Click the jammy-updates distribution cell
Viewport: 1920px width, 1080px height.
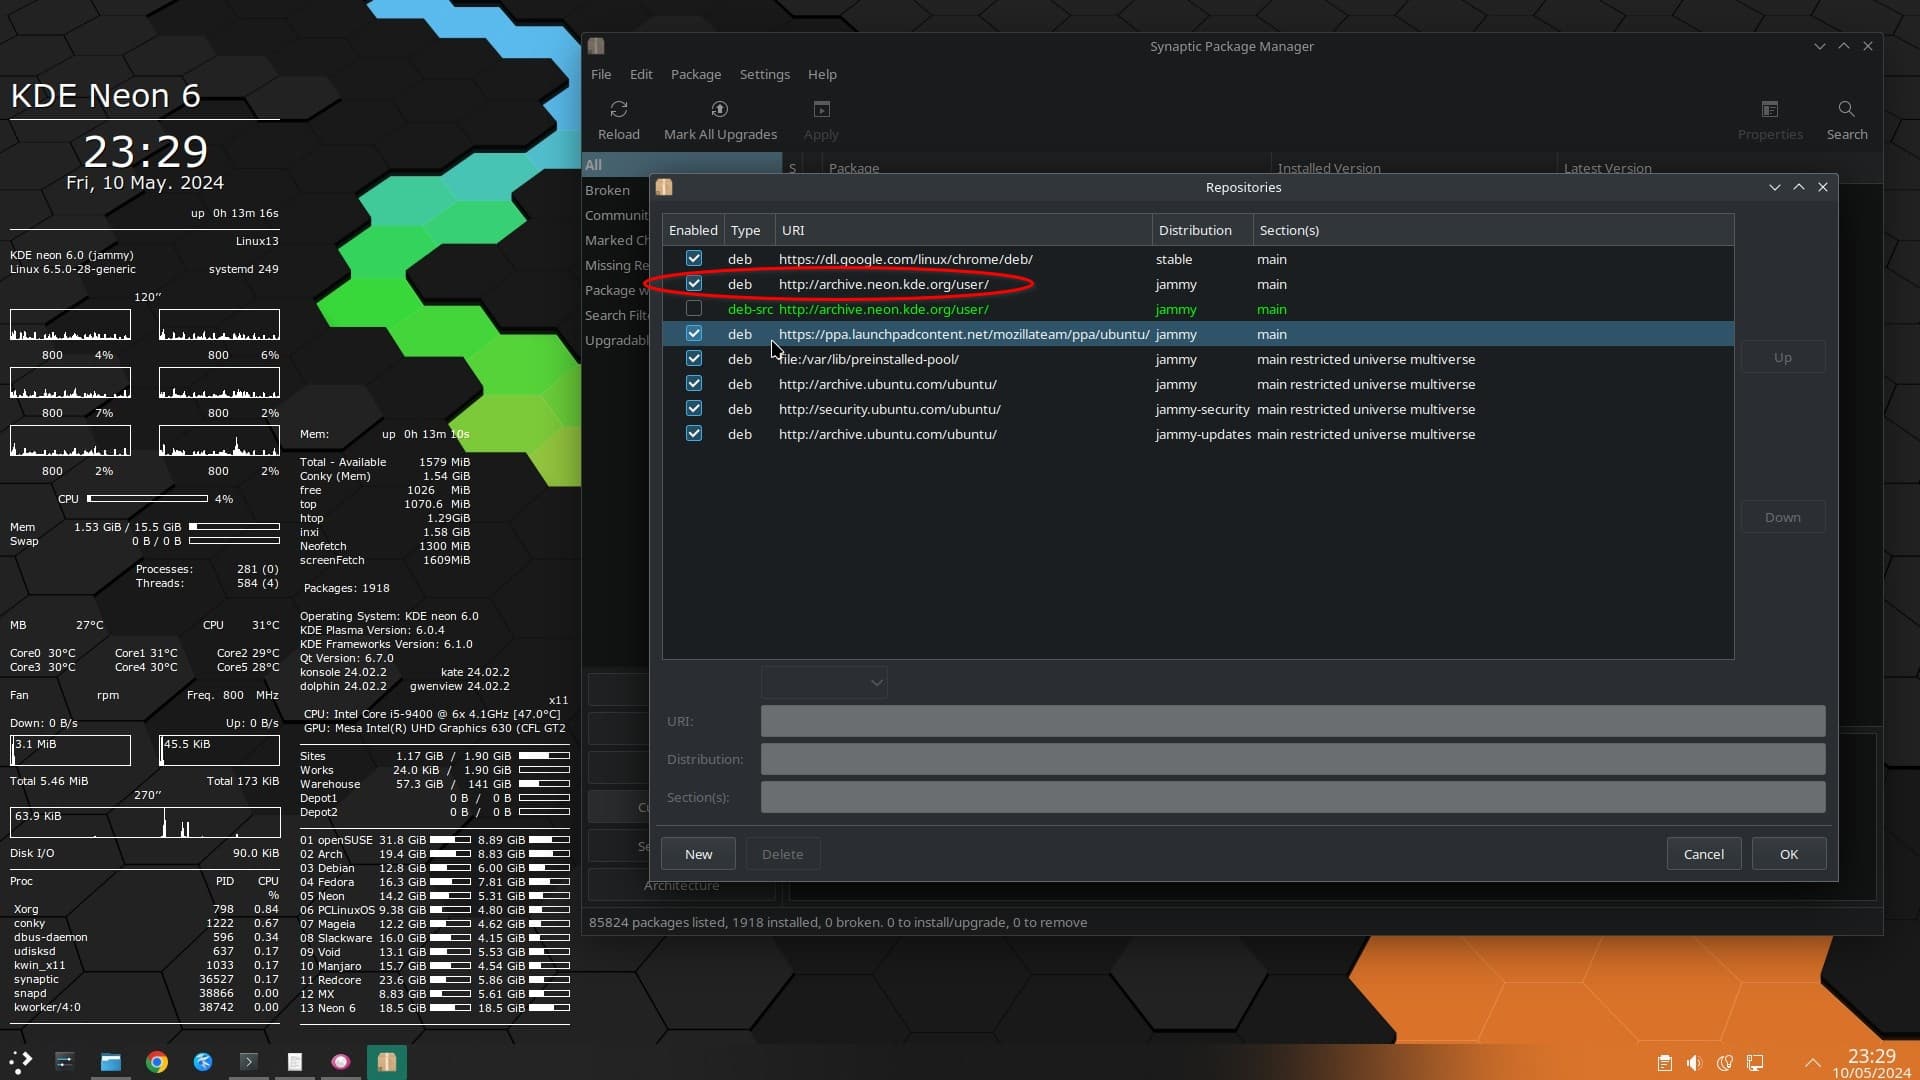pyautogui.click(x=1203, y=434)
